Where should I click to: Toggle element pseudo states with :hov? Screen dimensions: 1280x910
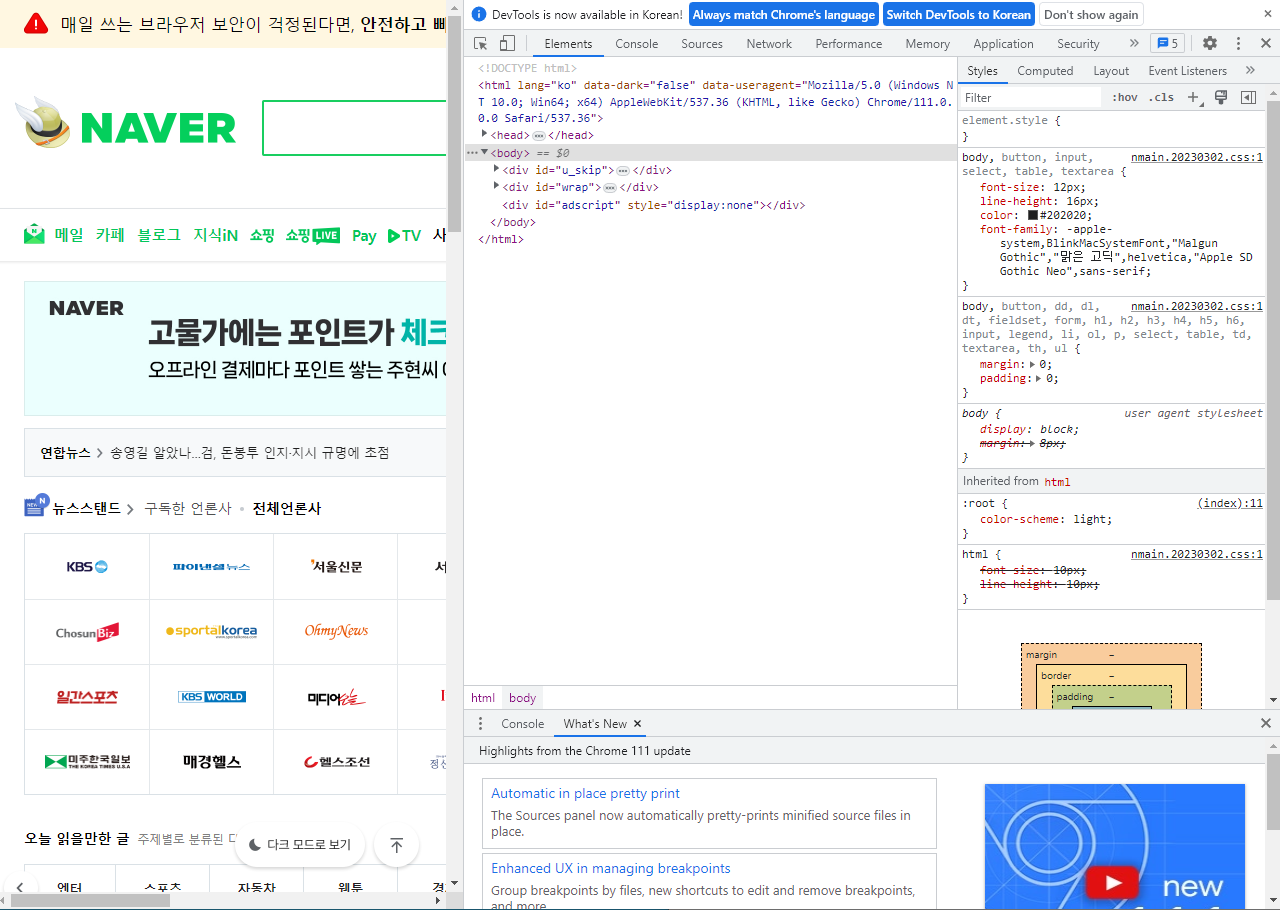[x=1124, y=97]
